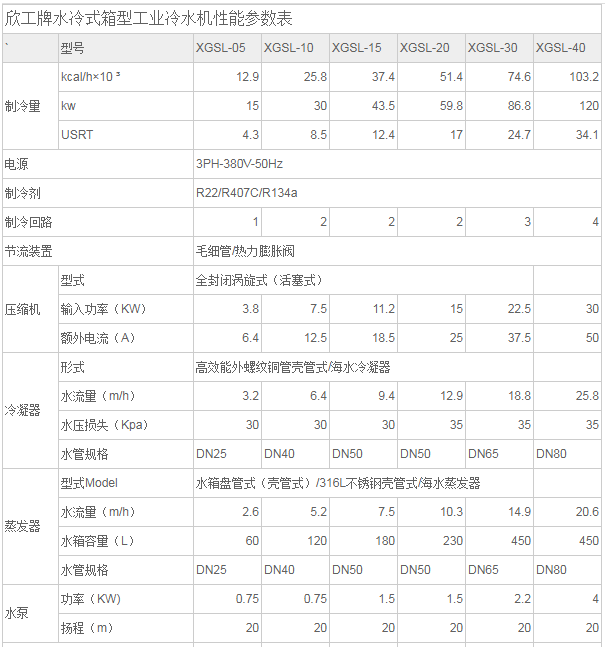Click the 制冷量 row group label
The image size is (605, 647).
[23, 106]
